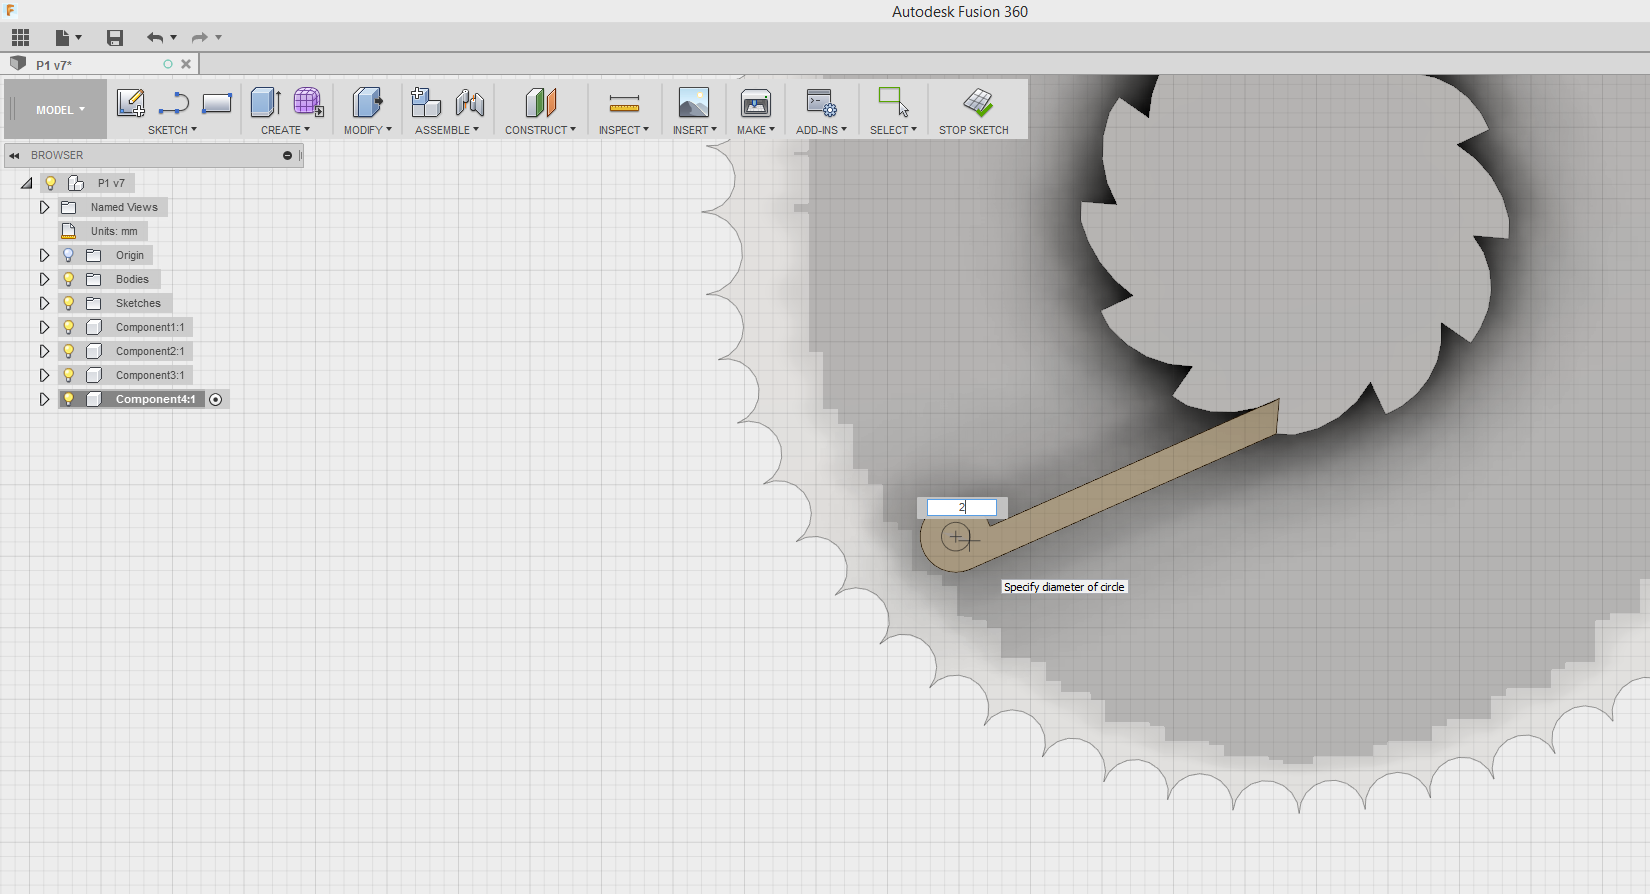This screenshot has width=1650, height=894.
Task: Select the Named Views tree item
Action: pyautogui.click(x=124, y=207)
